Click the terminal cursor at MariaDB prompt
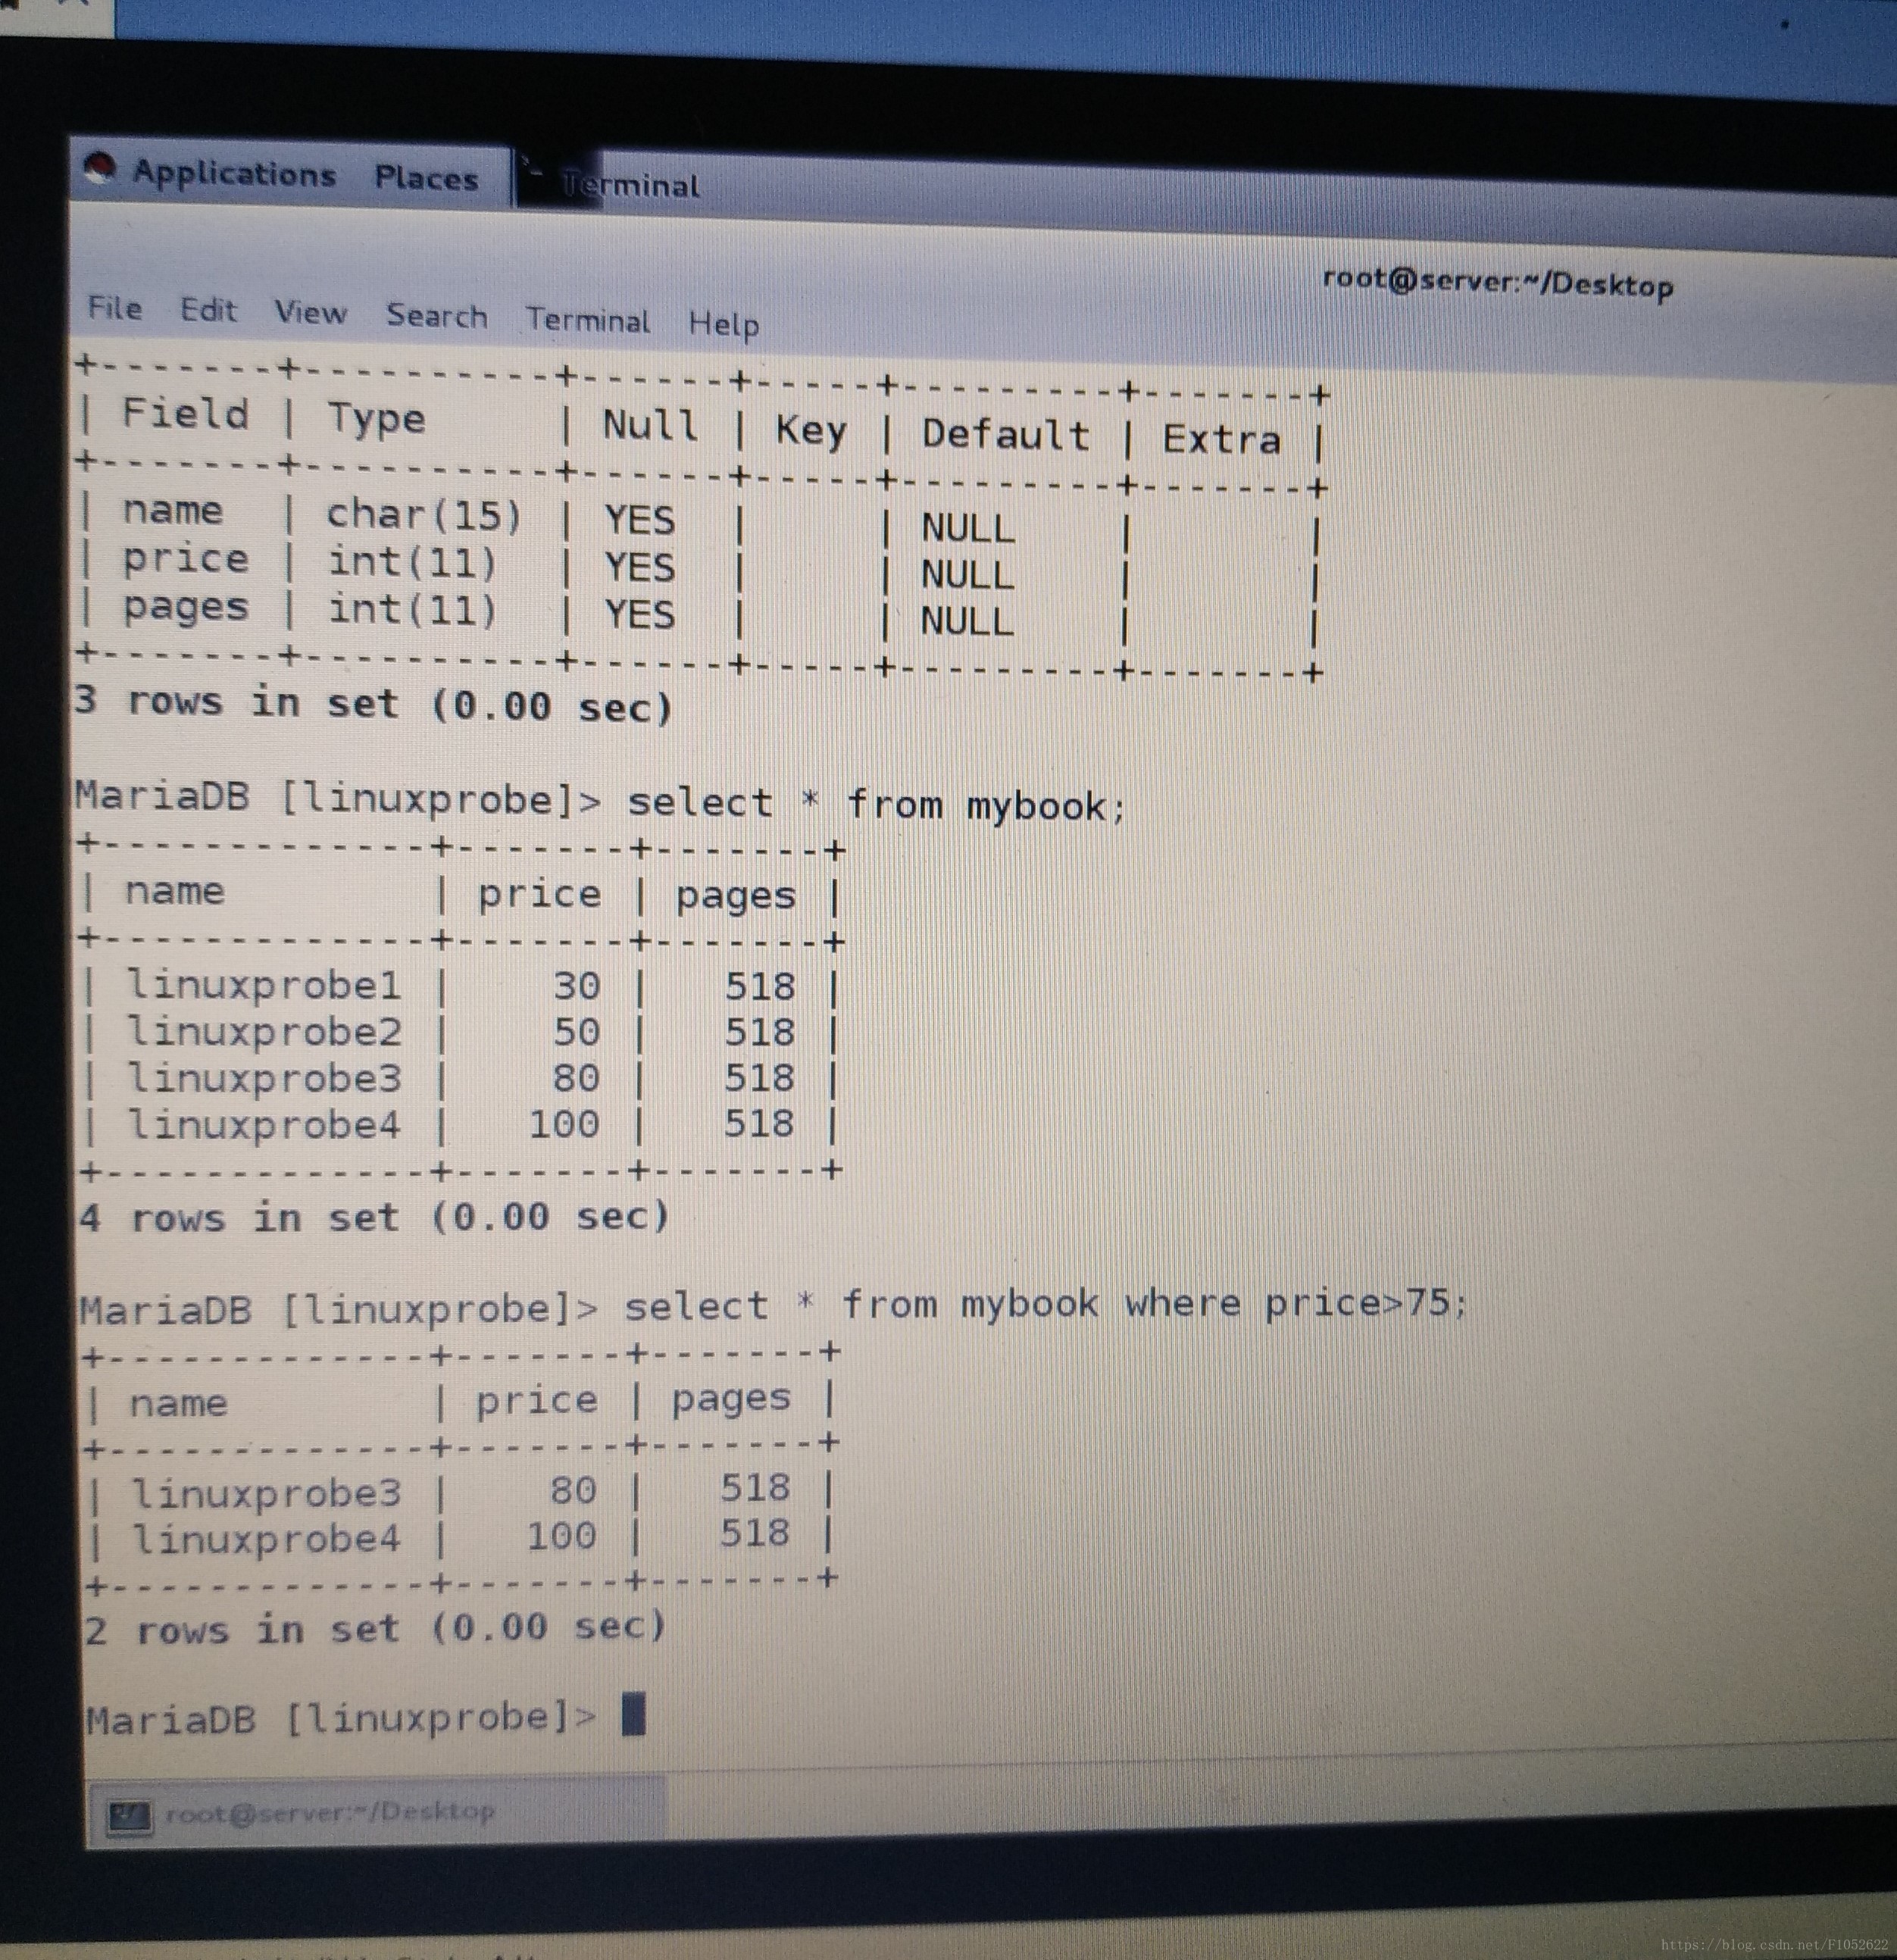This screenshot has width=1897, height=1960. [633, 1715]
